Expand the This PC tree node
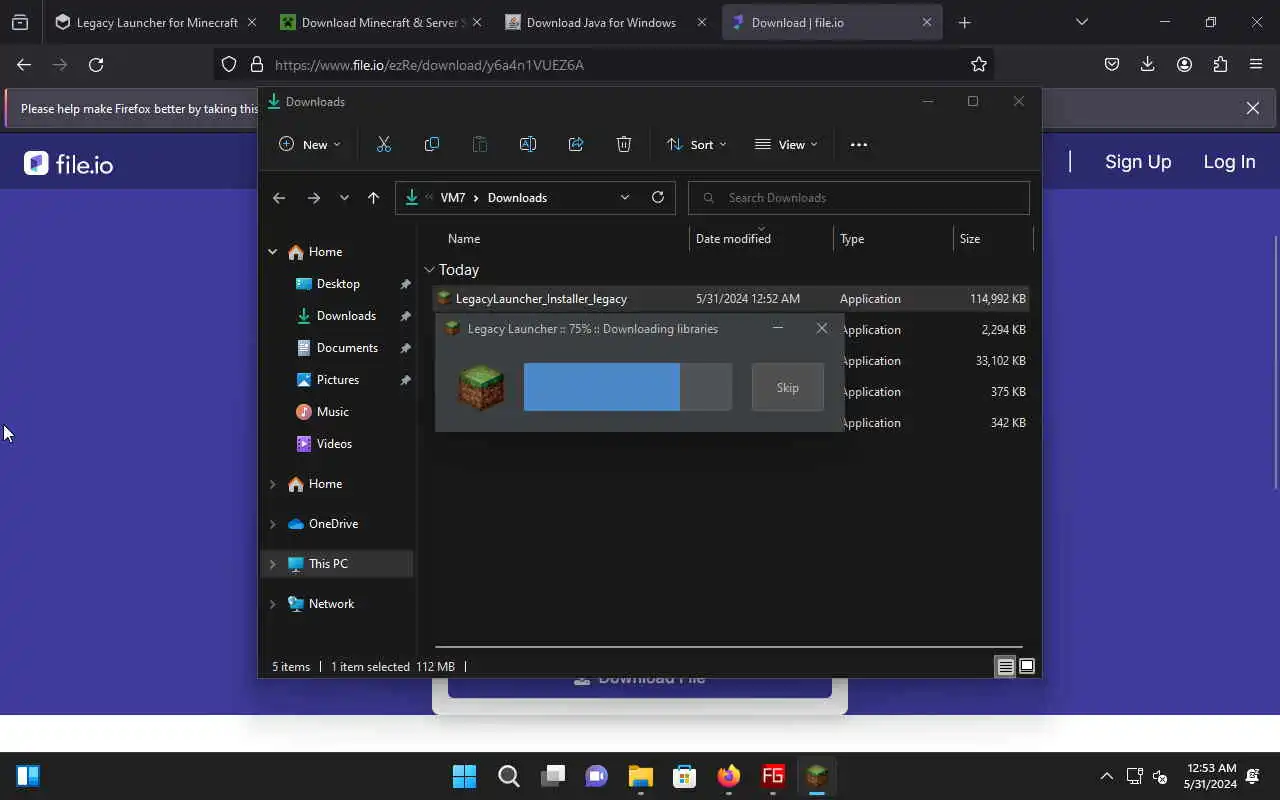The width and height of the screenshot is (1280, 800). click(272, 564)
